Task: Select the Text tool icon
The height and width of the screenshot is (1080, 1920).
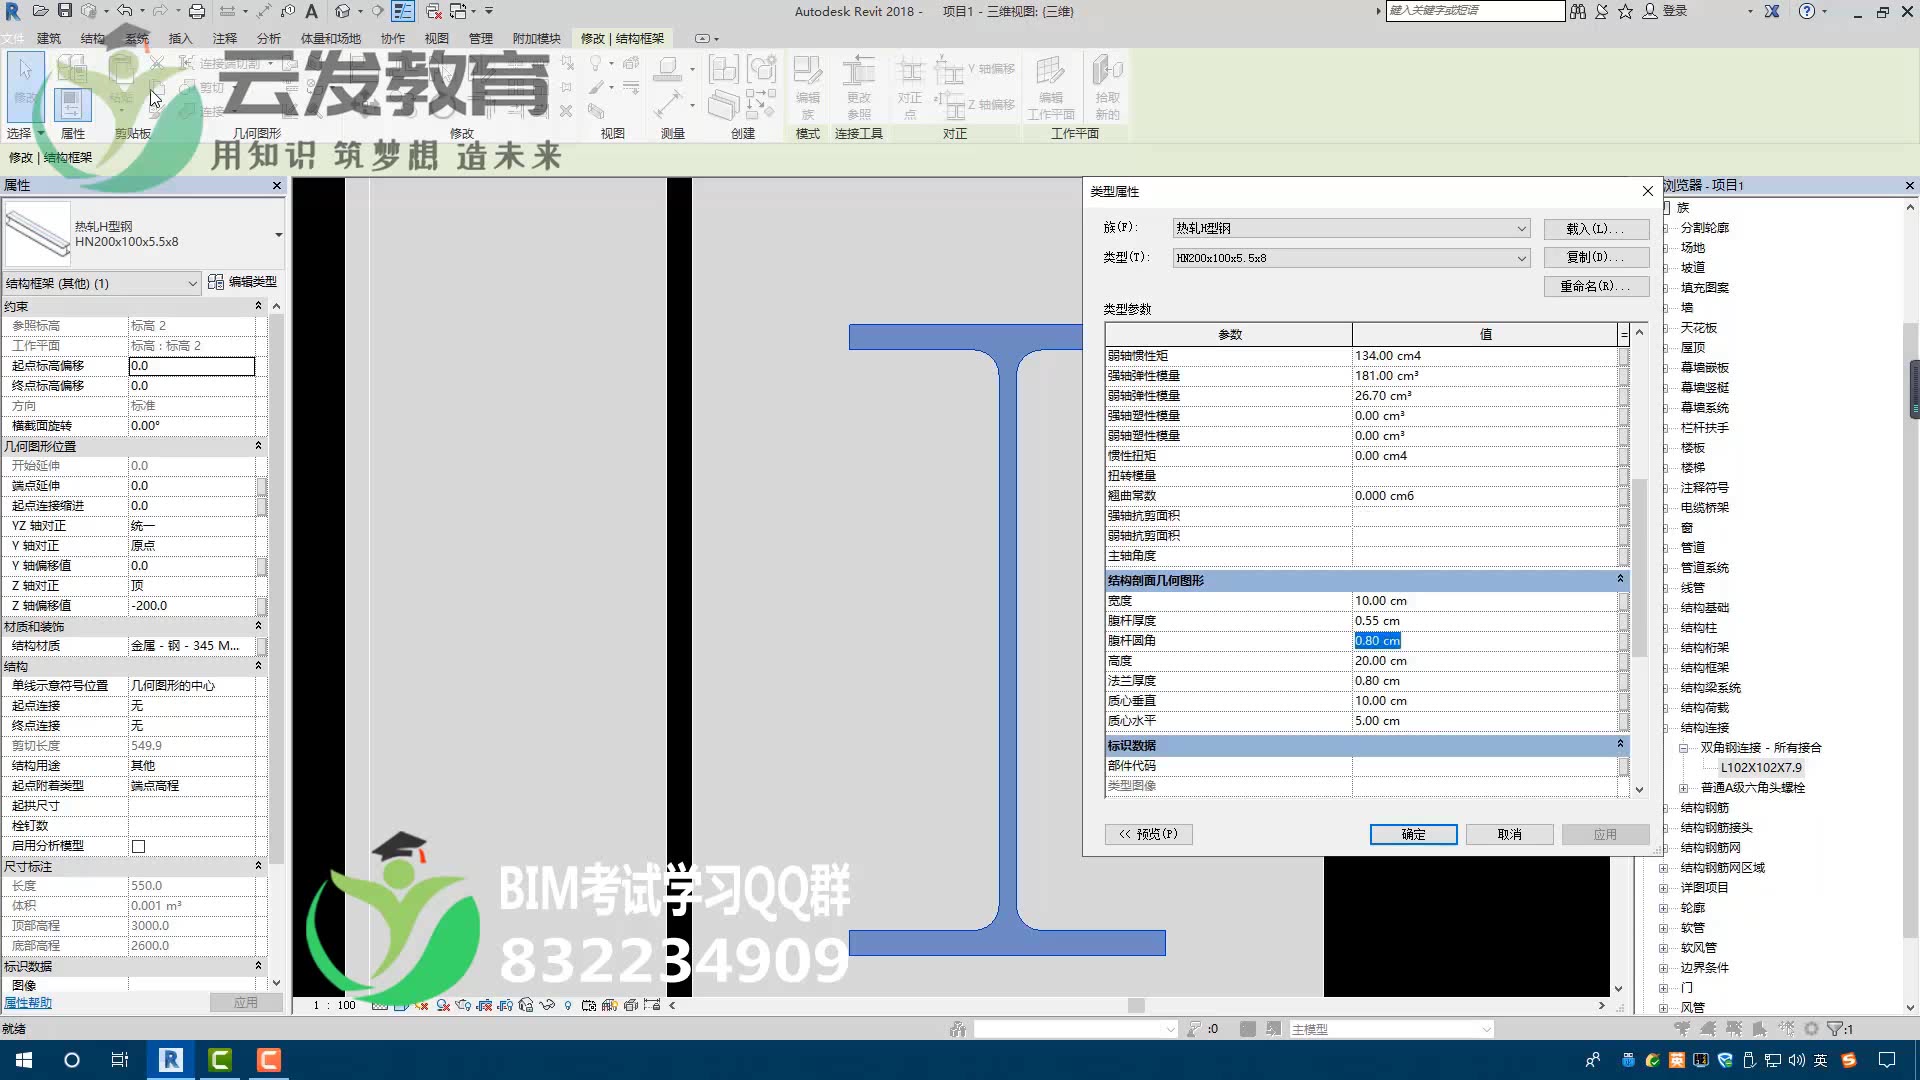Action: [x=311, y=11]
